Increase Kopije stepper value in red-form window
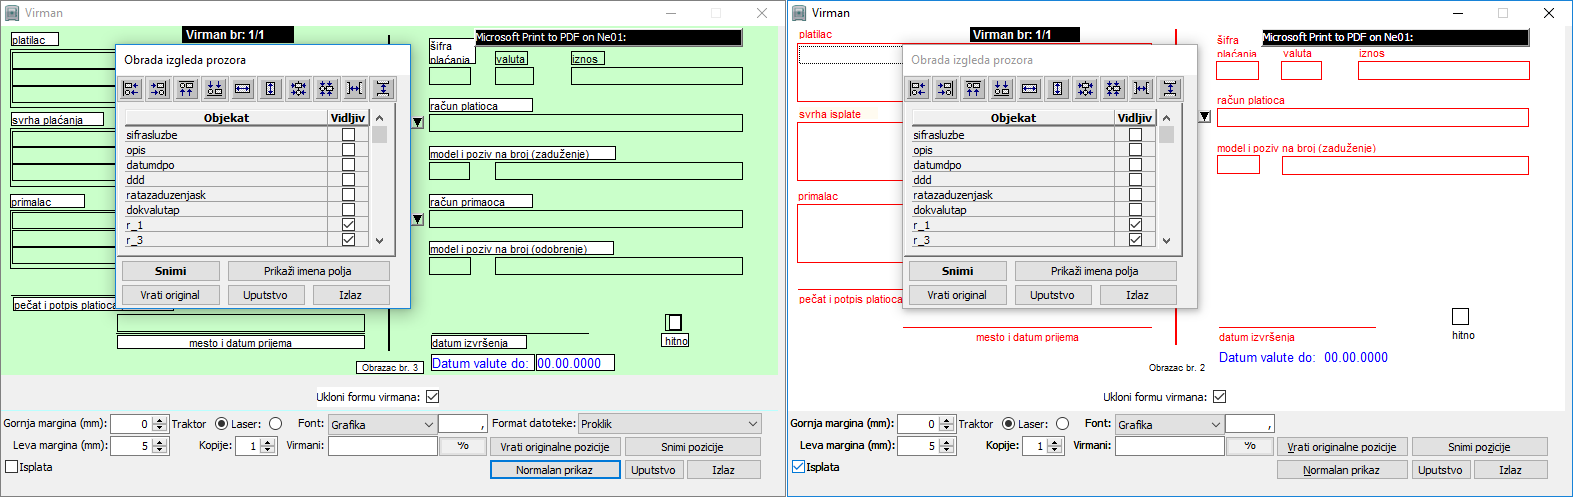The width and height of the screenshot is (1575, 497). point(1055,442)
